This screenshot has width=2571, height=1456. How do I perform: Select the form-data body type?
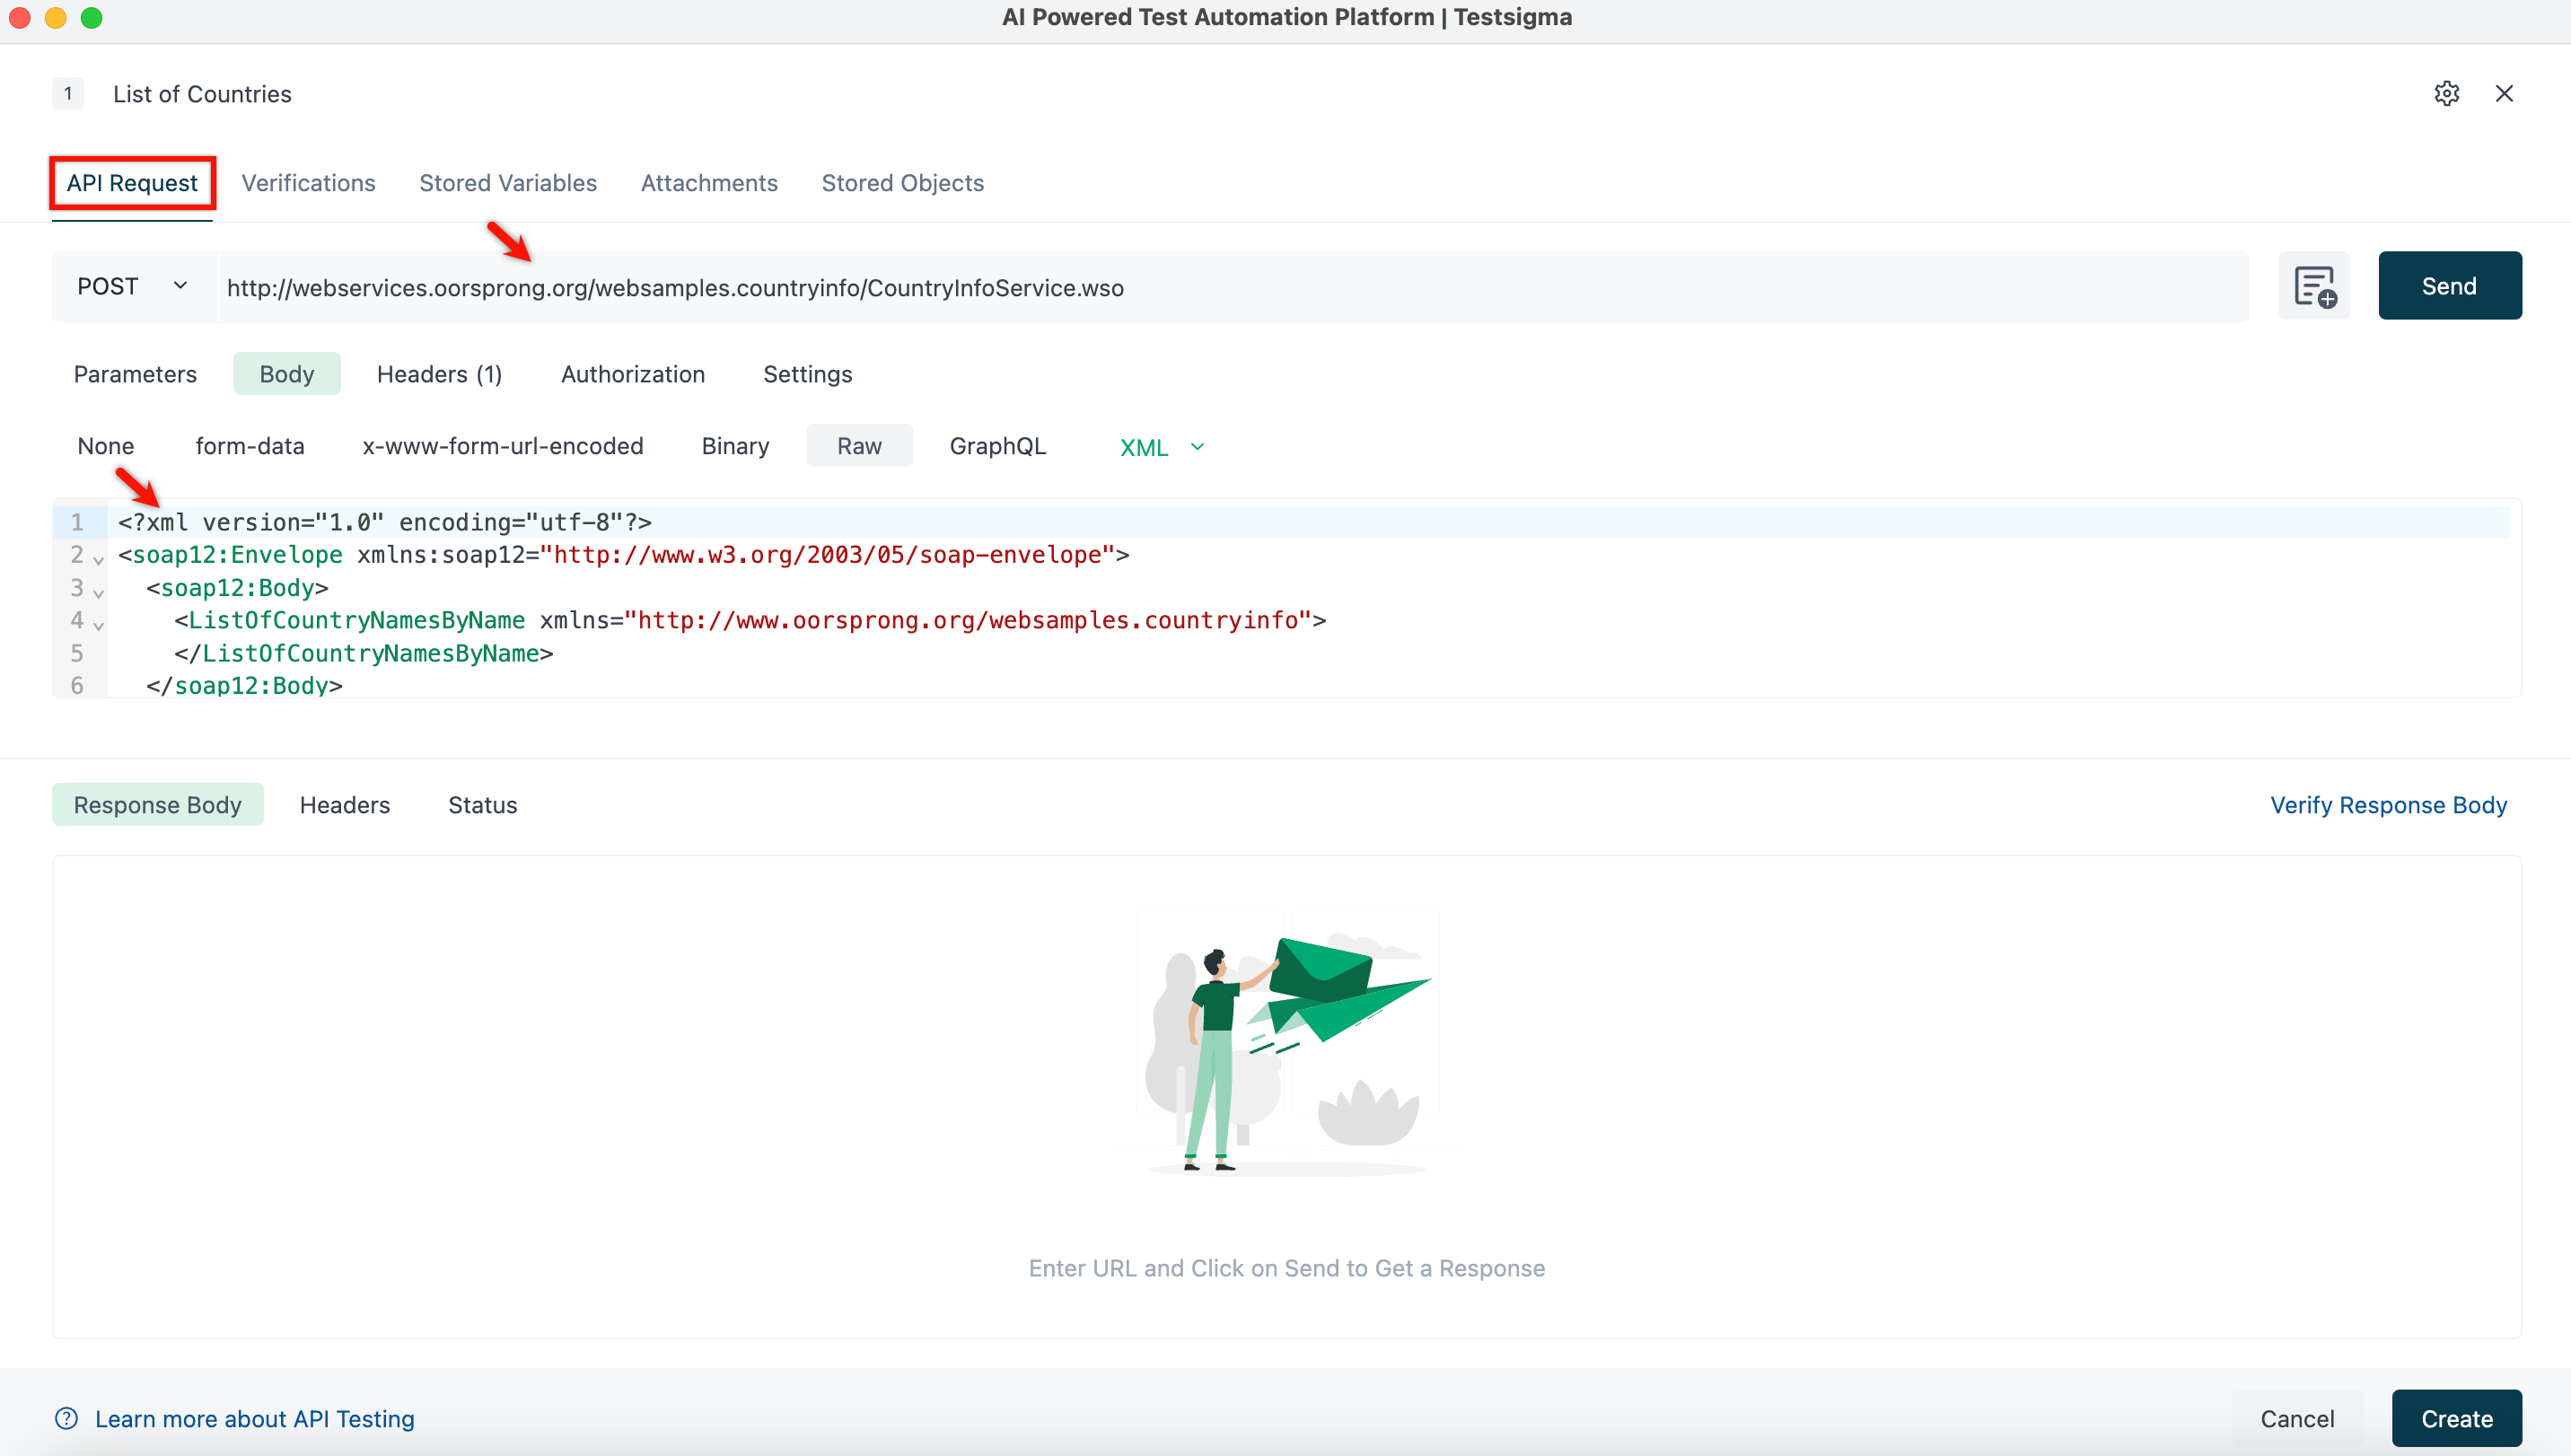(249, 446)
